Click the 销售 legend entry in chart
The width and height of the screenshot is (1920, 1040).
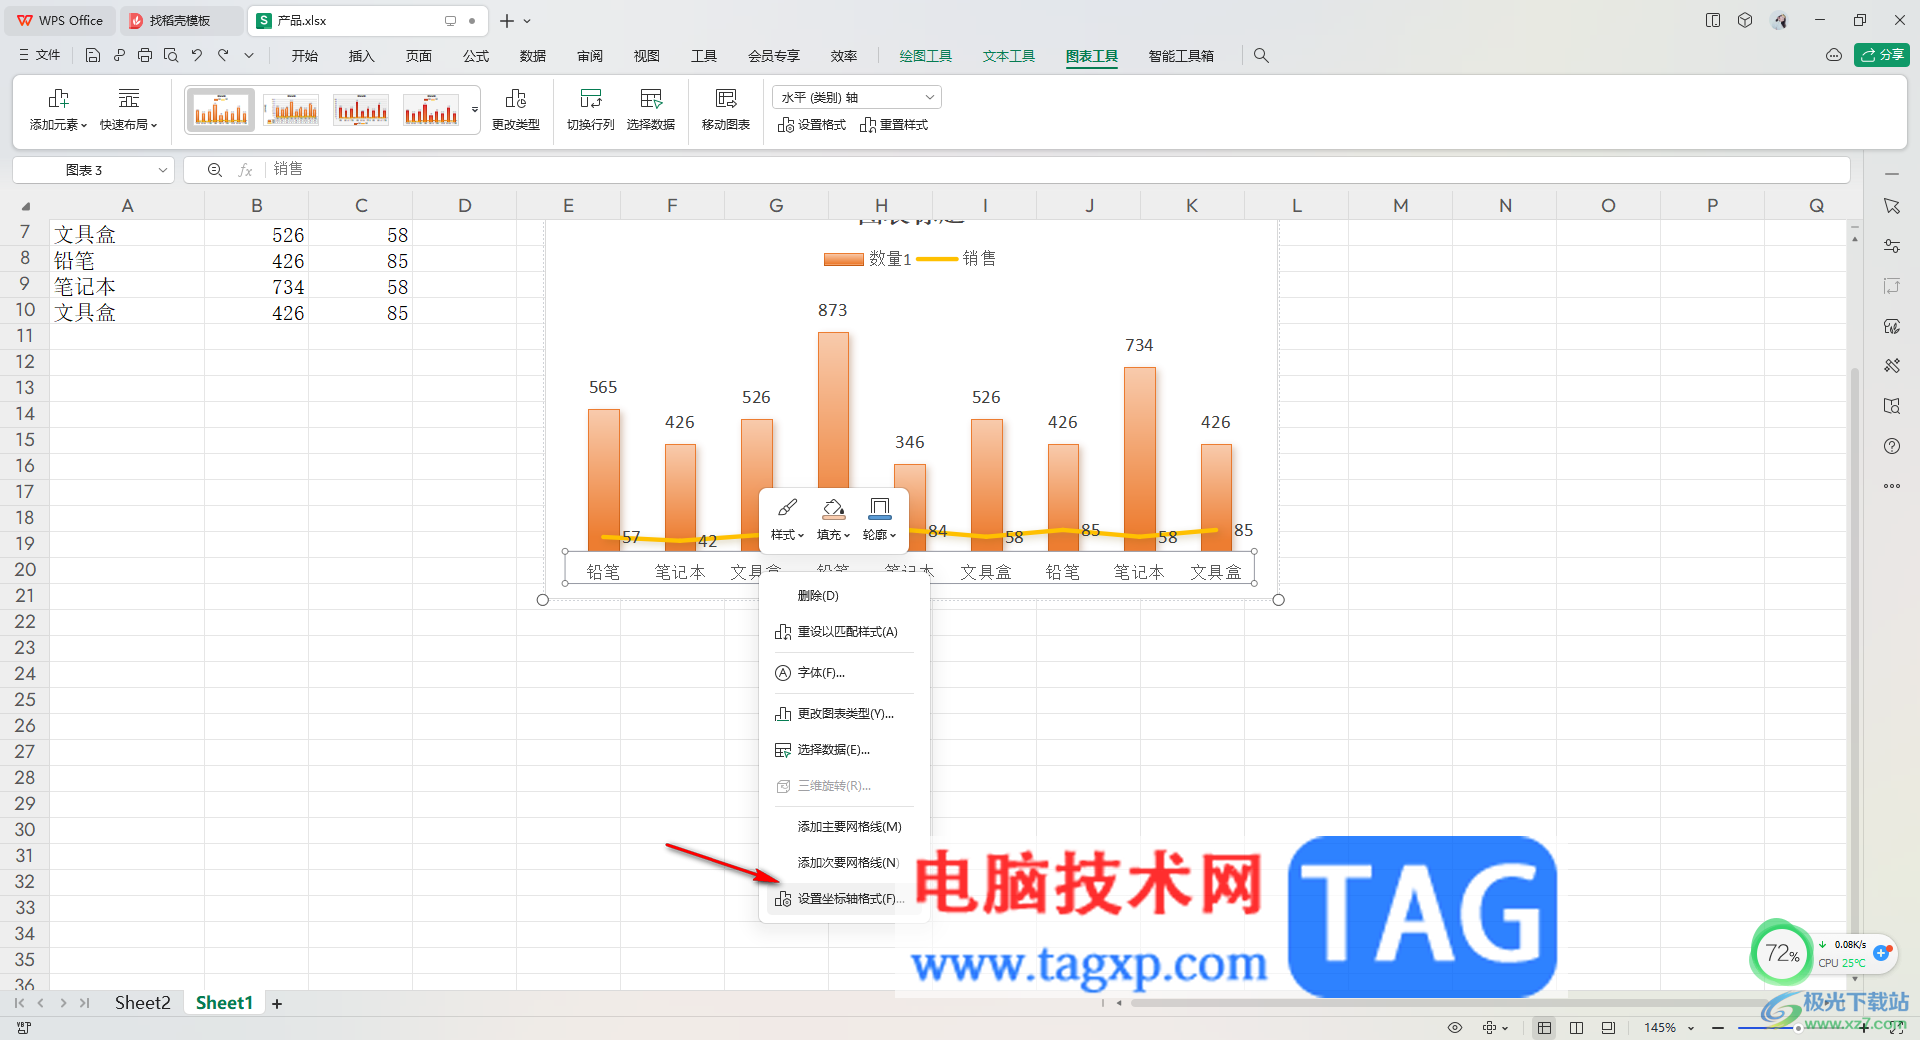957,259
